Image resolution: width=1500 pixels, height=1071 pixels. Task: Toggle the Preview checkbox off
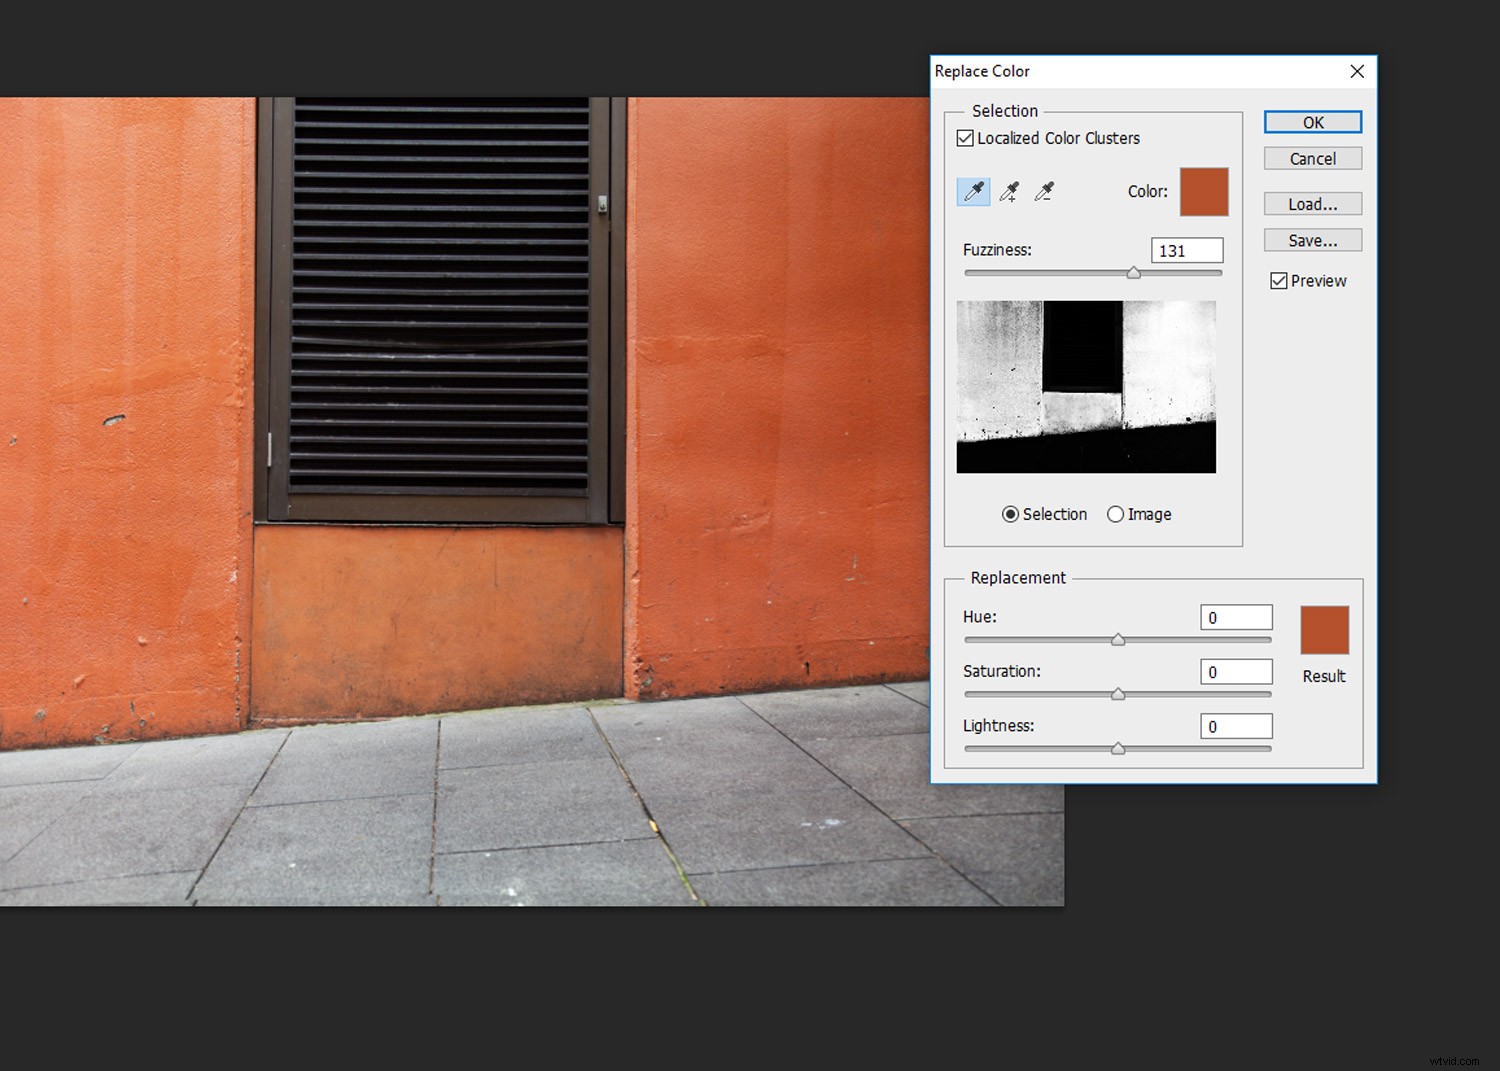click(1278, 280)
